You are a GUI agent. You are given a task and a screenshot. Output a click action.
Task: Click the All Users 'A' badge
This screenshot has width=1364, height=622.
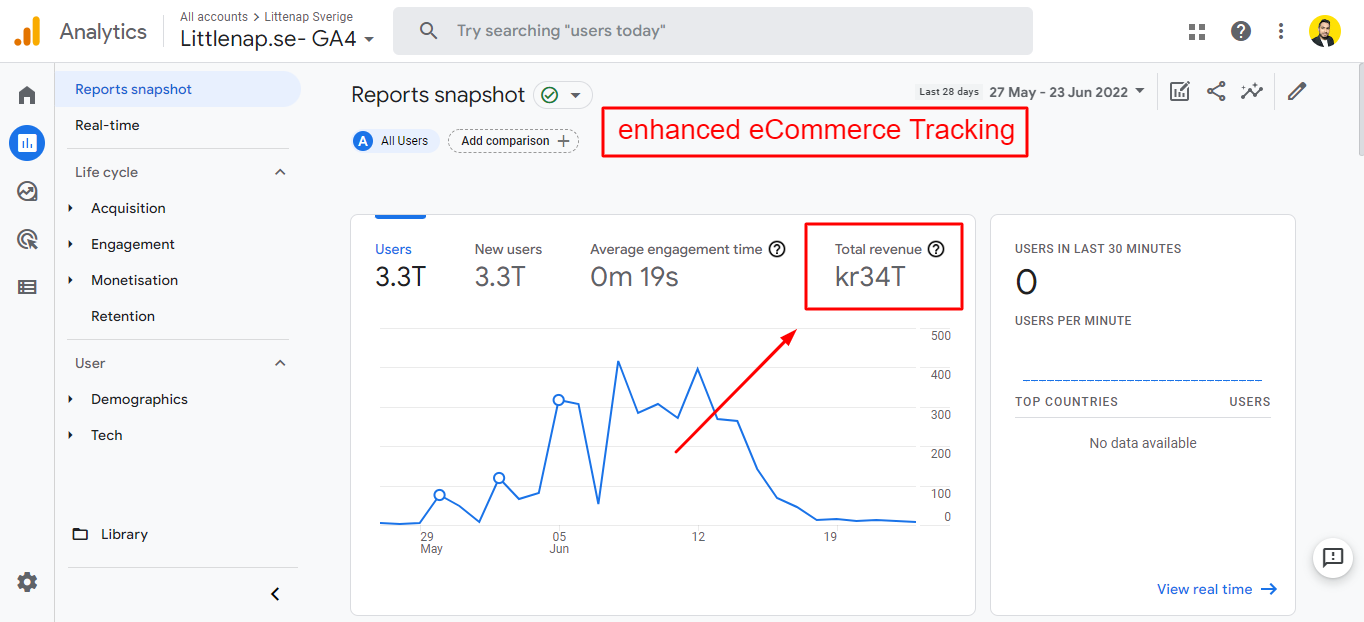363,141
